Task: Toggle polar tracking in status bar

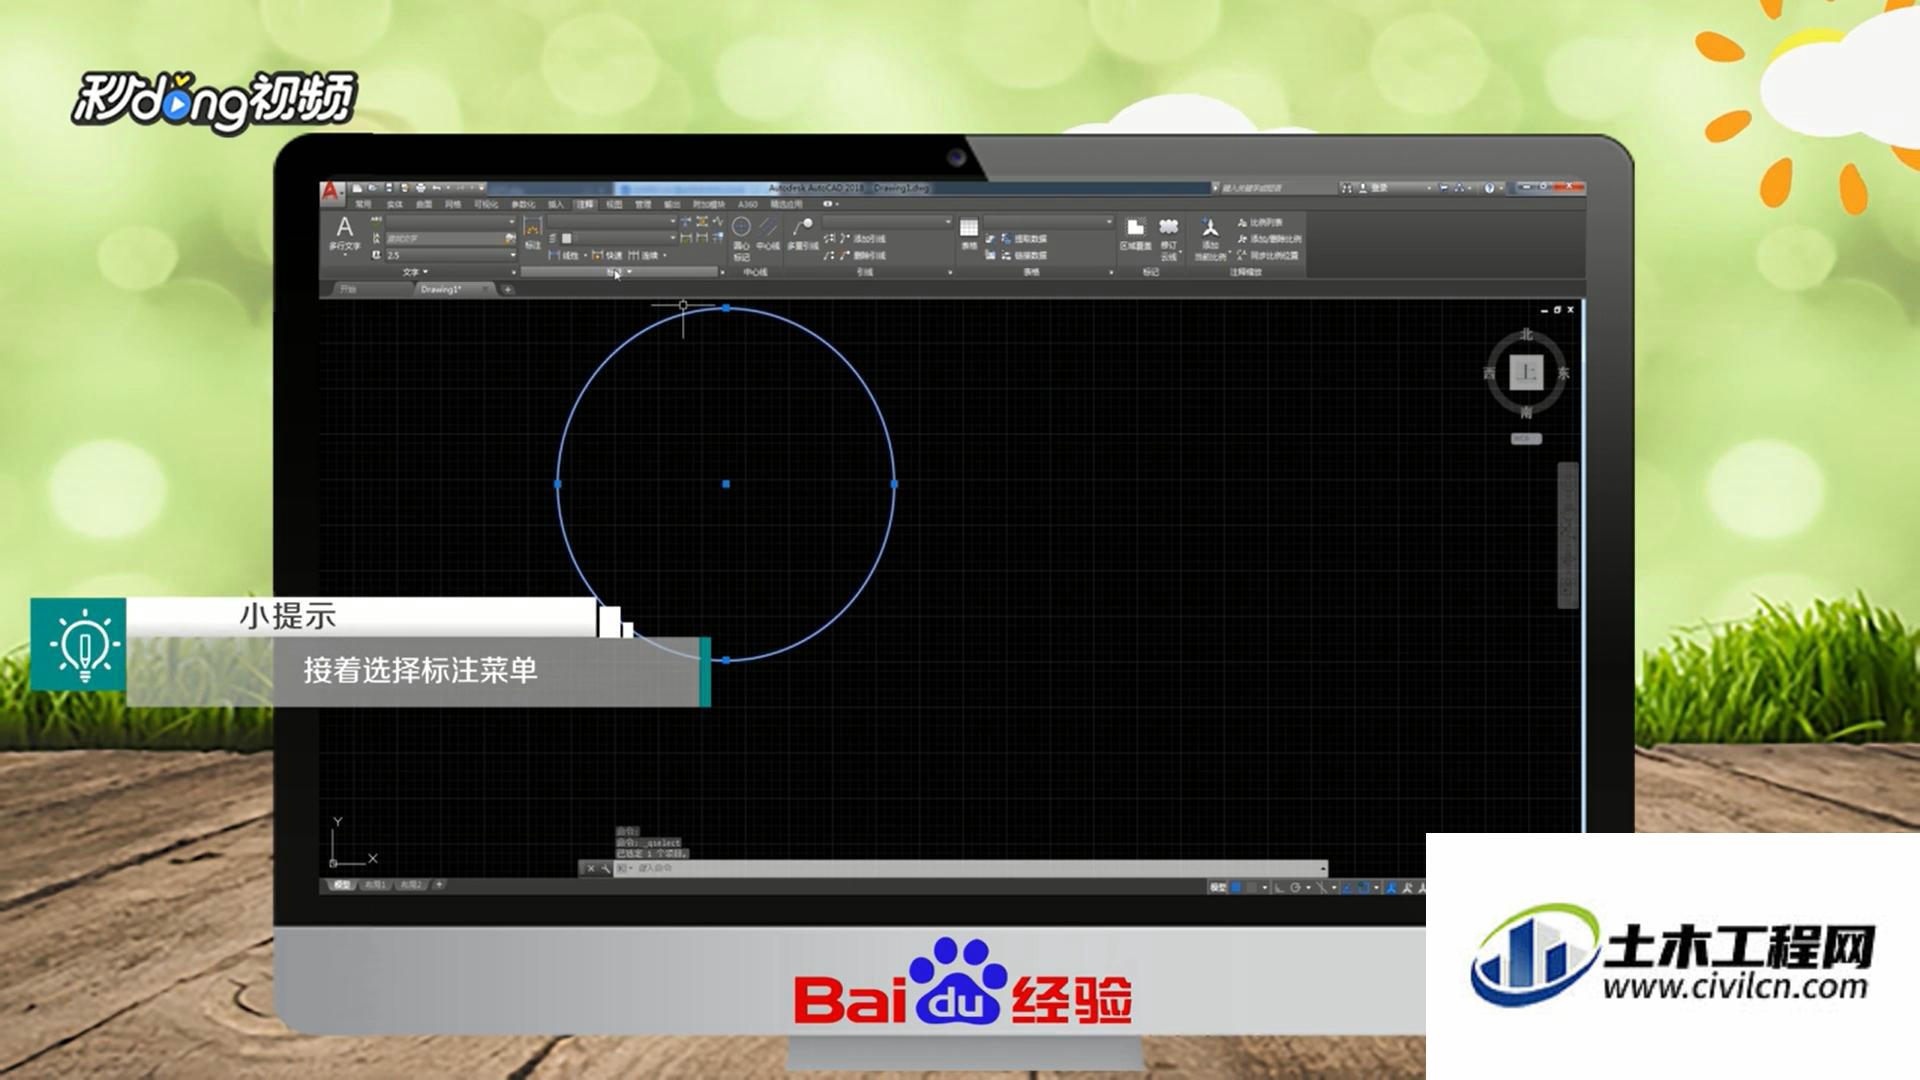Action: 1296,887
